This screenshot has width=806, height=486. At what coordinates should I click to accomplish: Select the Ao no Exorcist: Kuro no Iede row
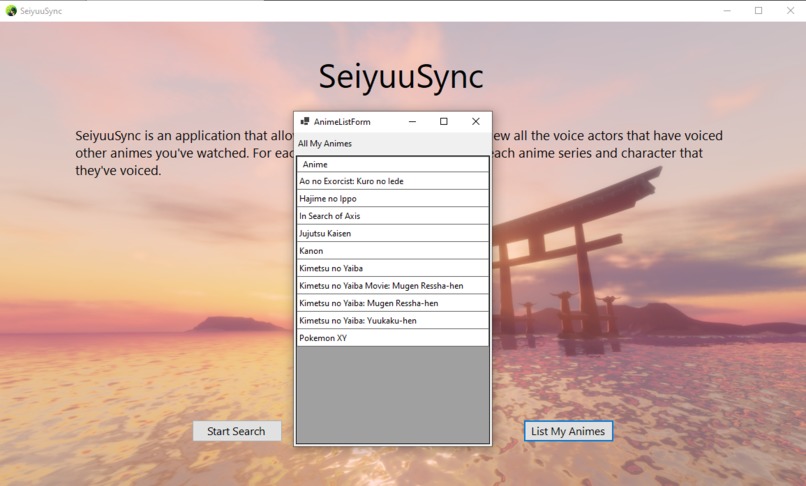click(393, 181)
